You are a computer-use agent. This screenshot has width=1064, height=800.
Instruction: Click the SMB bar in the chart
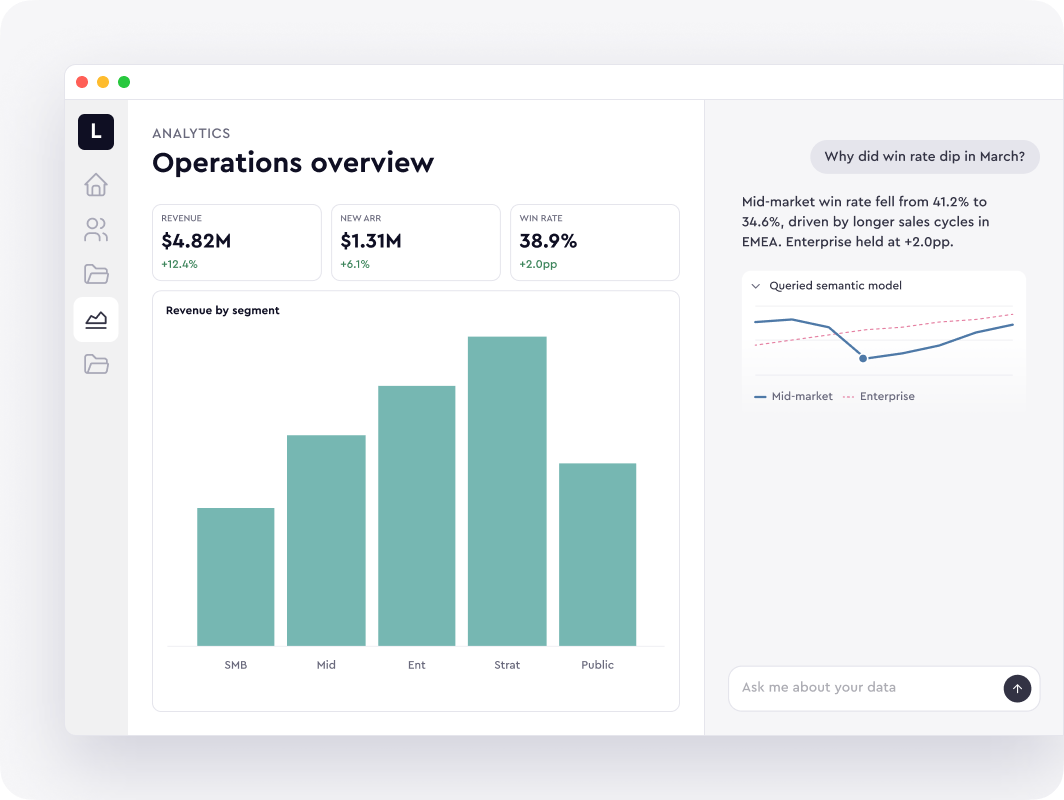tap(235, 577)
